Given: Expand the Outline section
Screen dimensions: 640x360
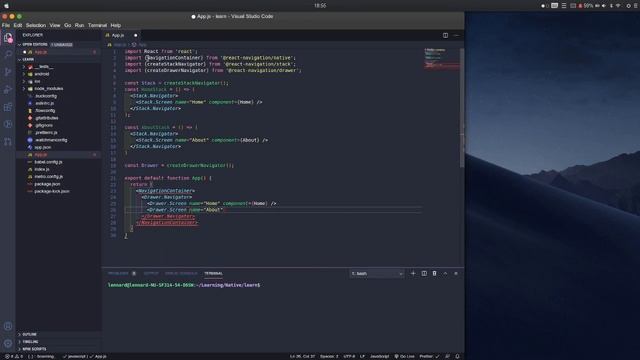Looking at the screenshot, I should tap(59, 334).
